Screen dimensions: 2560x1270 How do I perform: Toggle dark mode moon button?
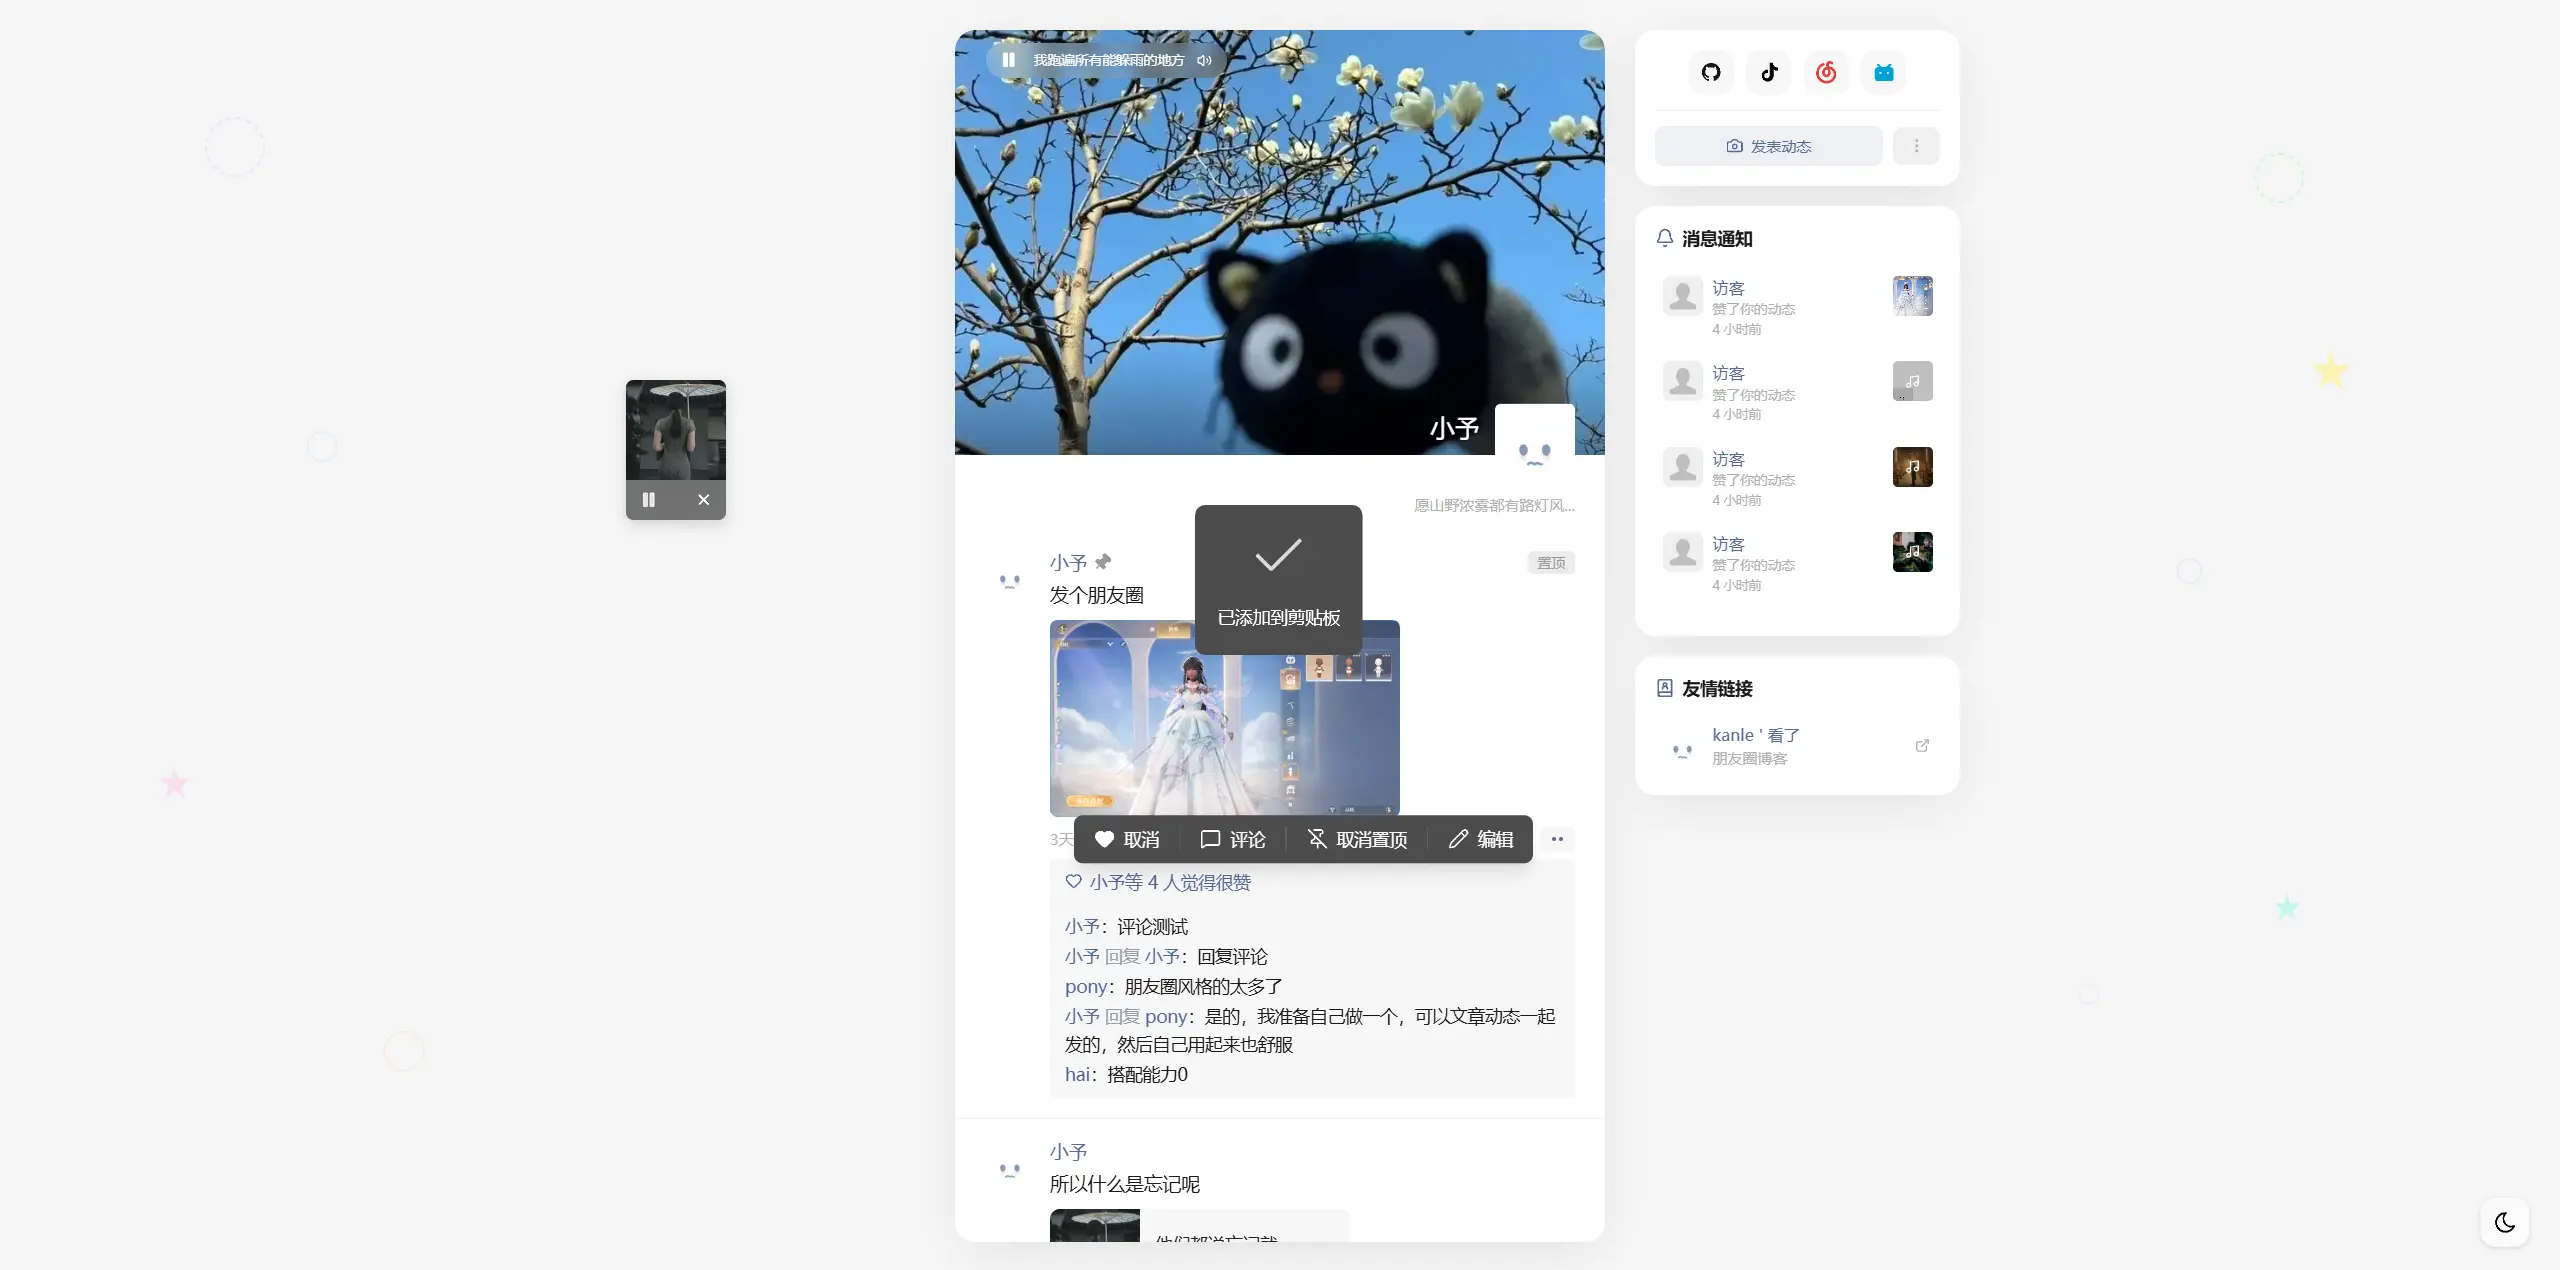pyautogui.click(x=2505, y=1222)
